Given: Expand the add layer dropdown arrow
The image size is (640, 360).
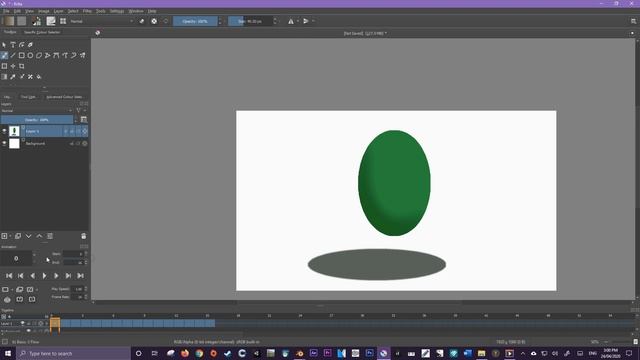Looking at the screenshot, I should click(10, 236).
